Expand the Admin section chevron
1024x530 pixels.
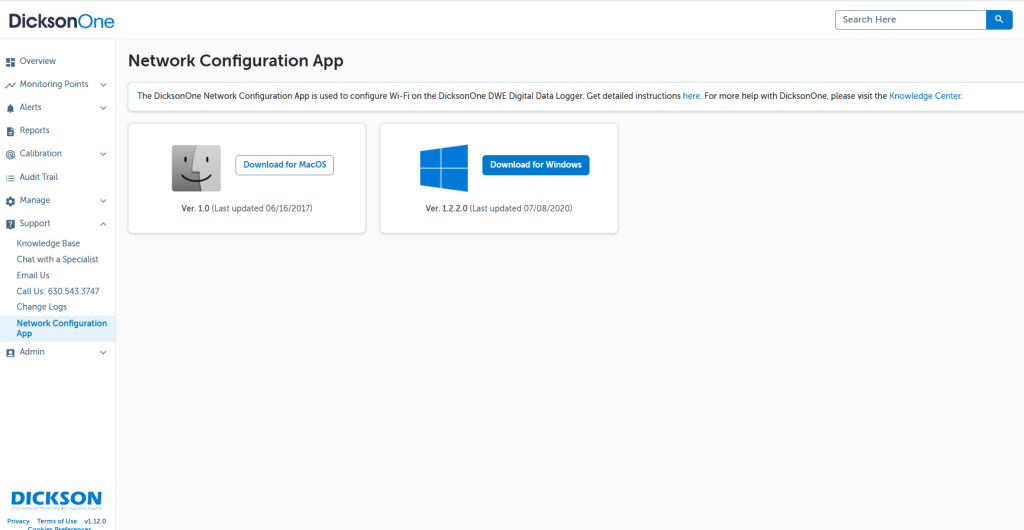103,352
